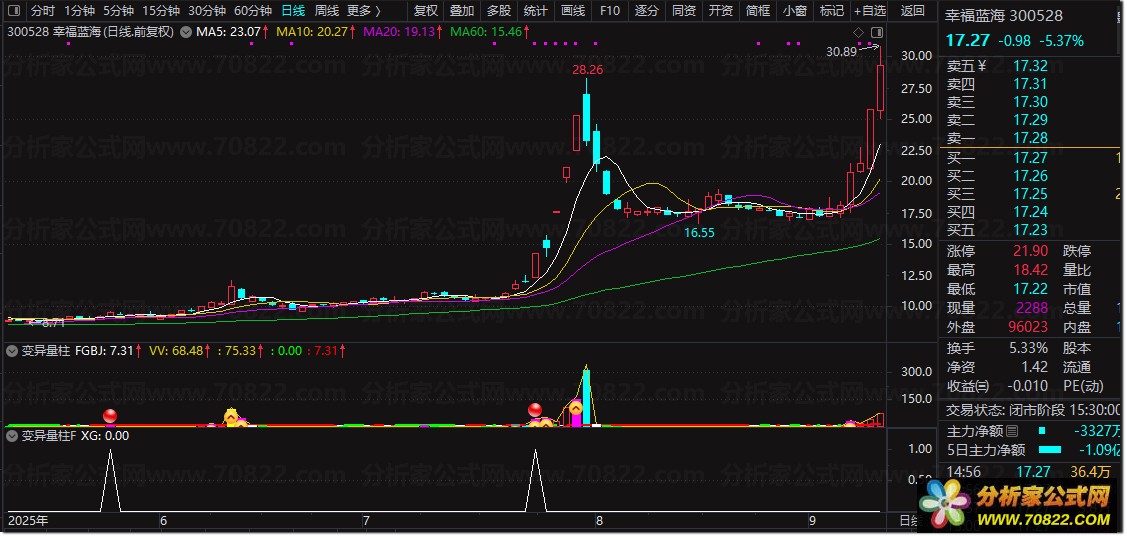Click the stock title 300528 幸福蓝海(日线.前复权)

point(91,32)
